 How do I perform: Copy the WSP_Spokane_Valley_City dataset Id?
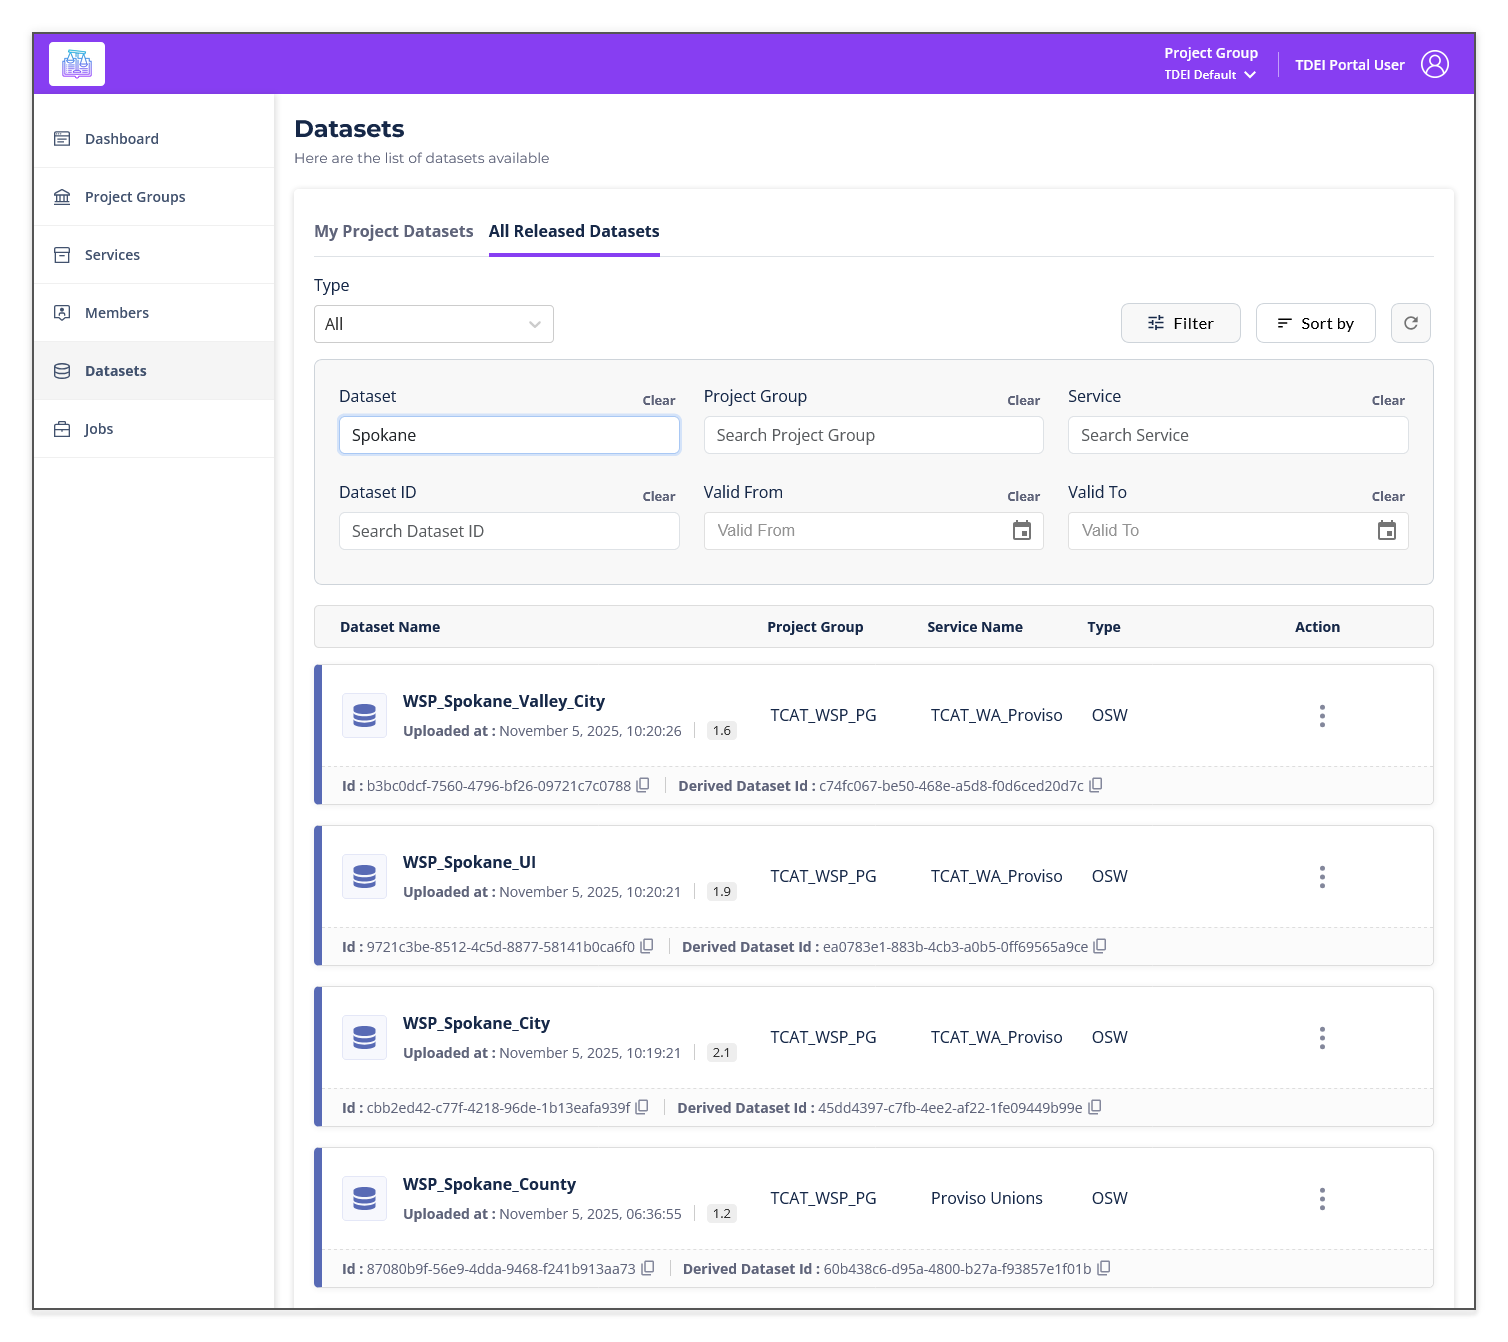point(643,785)
